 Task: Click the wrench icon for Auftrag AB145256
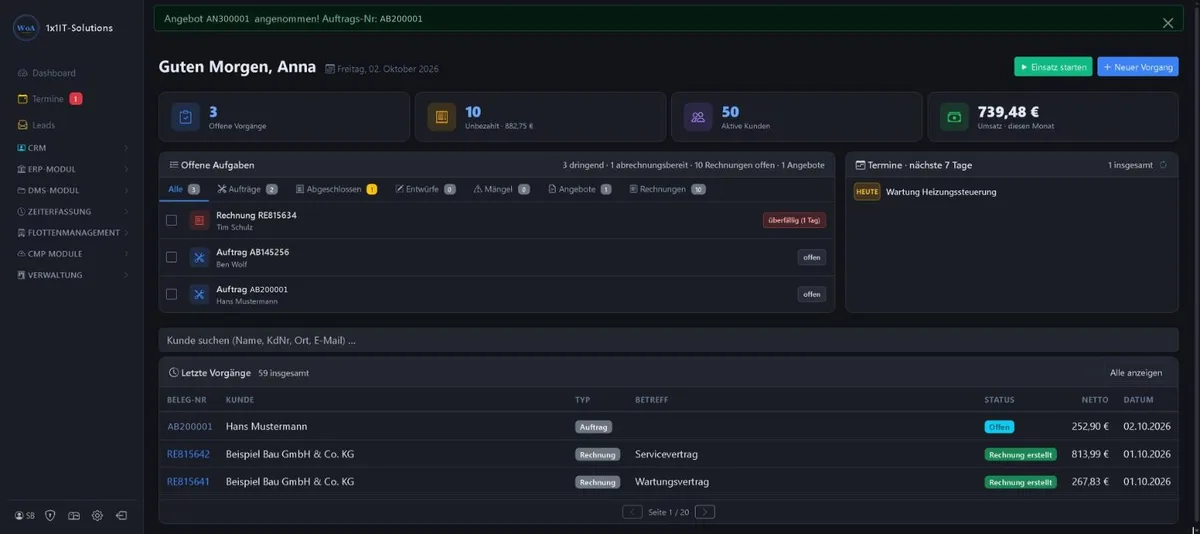[x=199, y=257]
